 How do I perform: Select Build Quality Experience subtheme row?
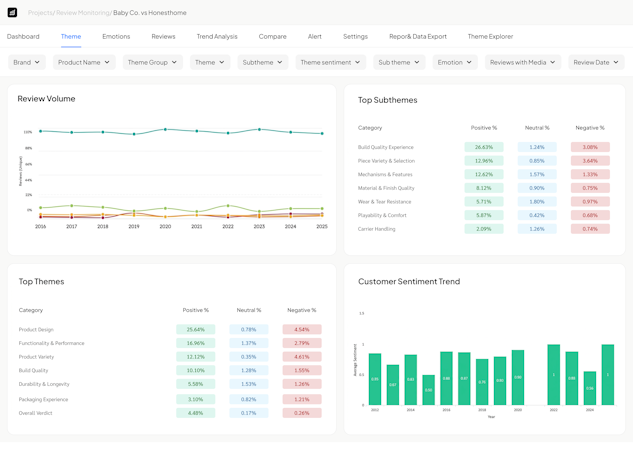click(484, 147)
